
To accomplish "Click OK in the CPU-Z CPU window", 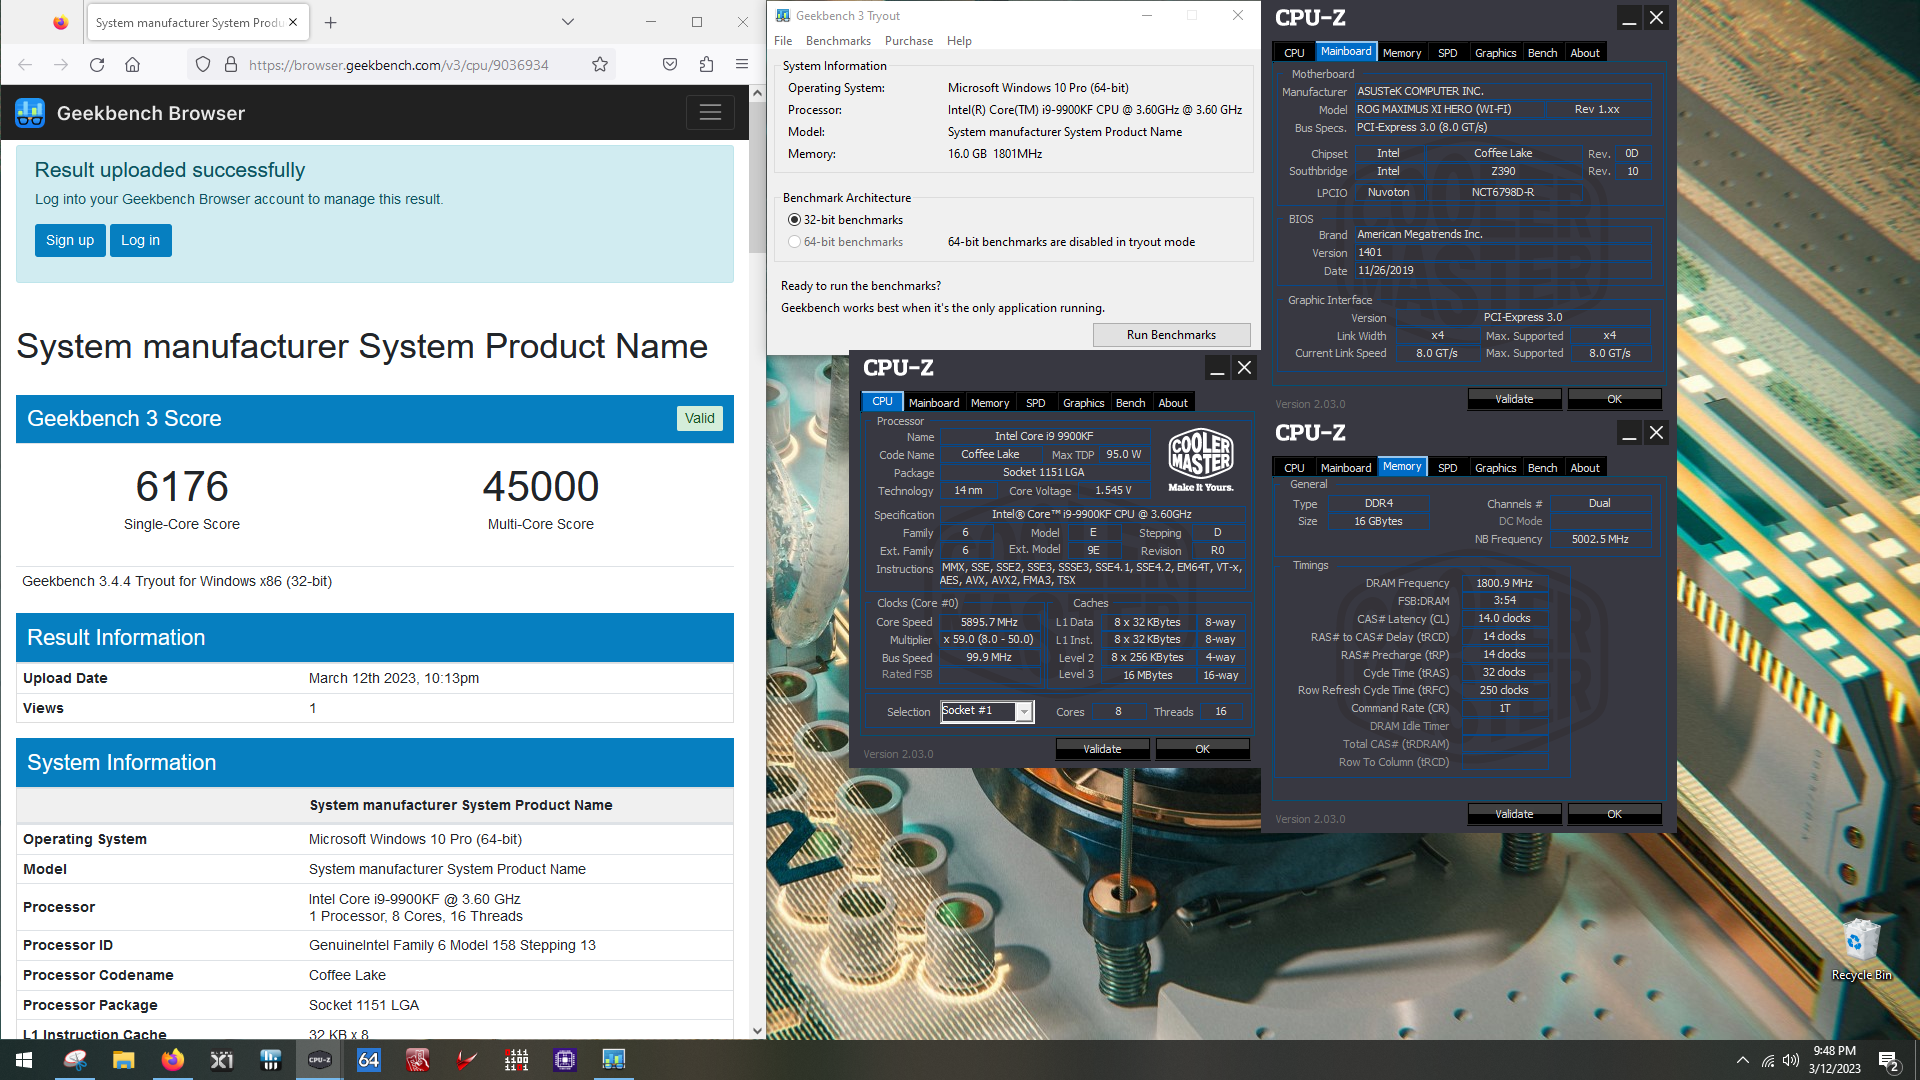I will pyautogui.click(x=1202, y=749).
